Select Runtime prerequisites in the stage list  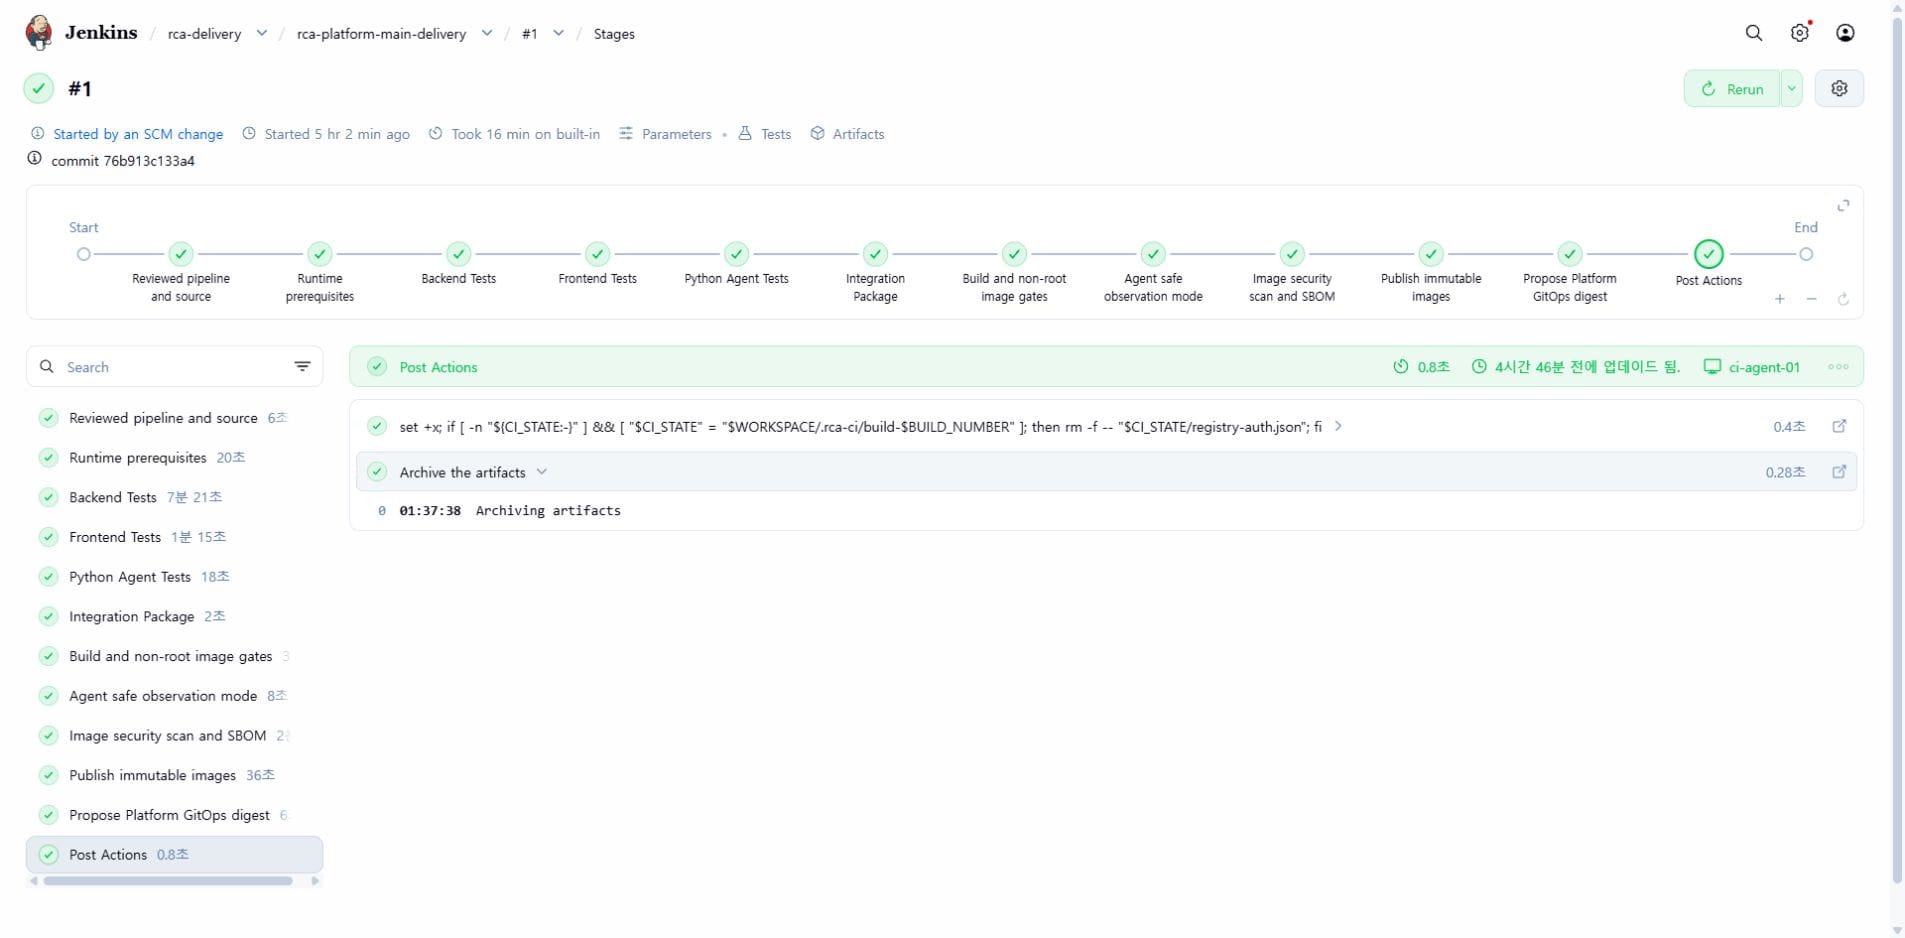[x=175, y=457]
